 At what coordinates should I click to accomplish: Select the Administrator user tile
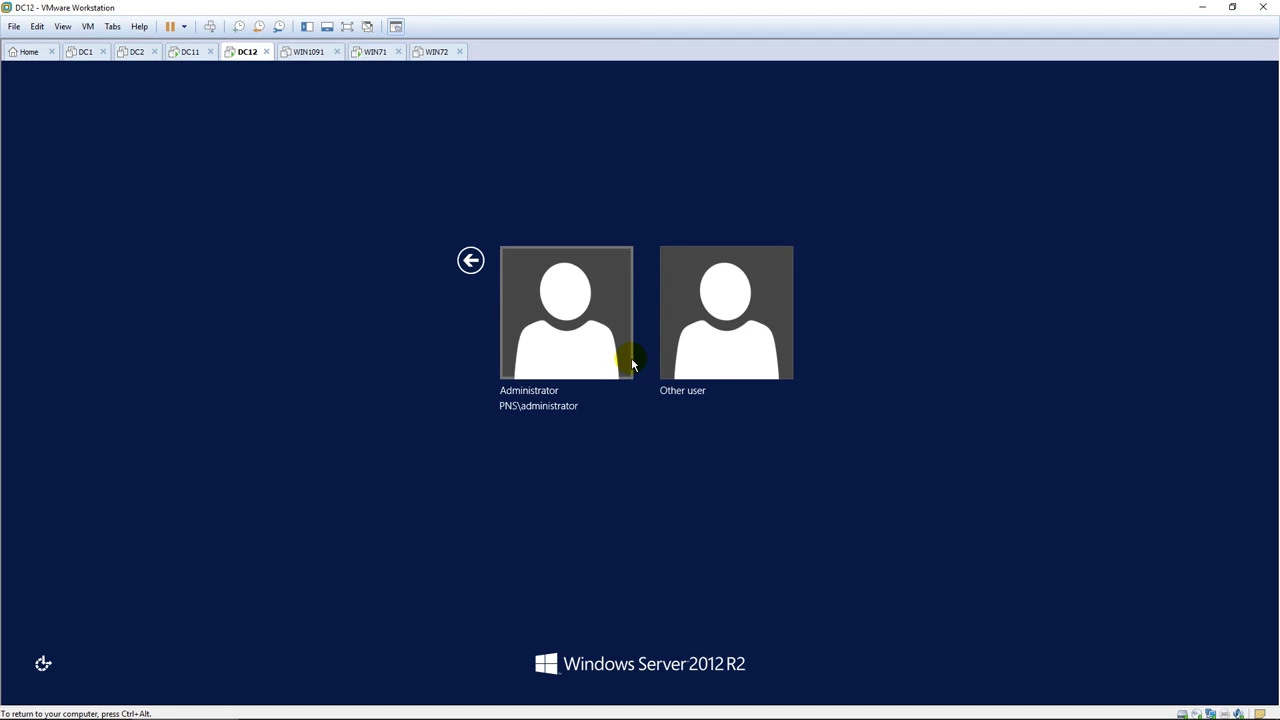point(566,312)
